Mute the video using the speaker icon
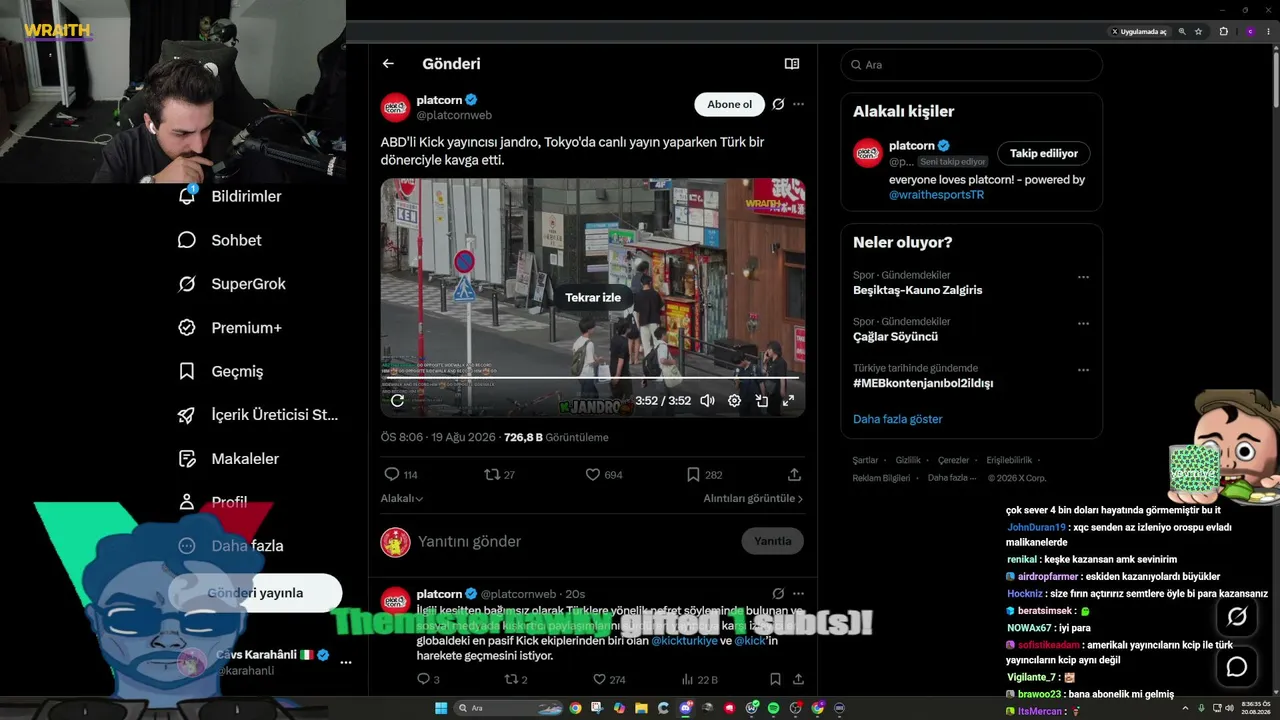 [707, 400]
